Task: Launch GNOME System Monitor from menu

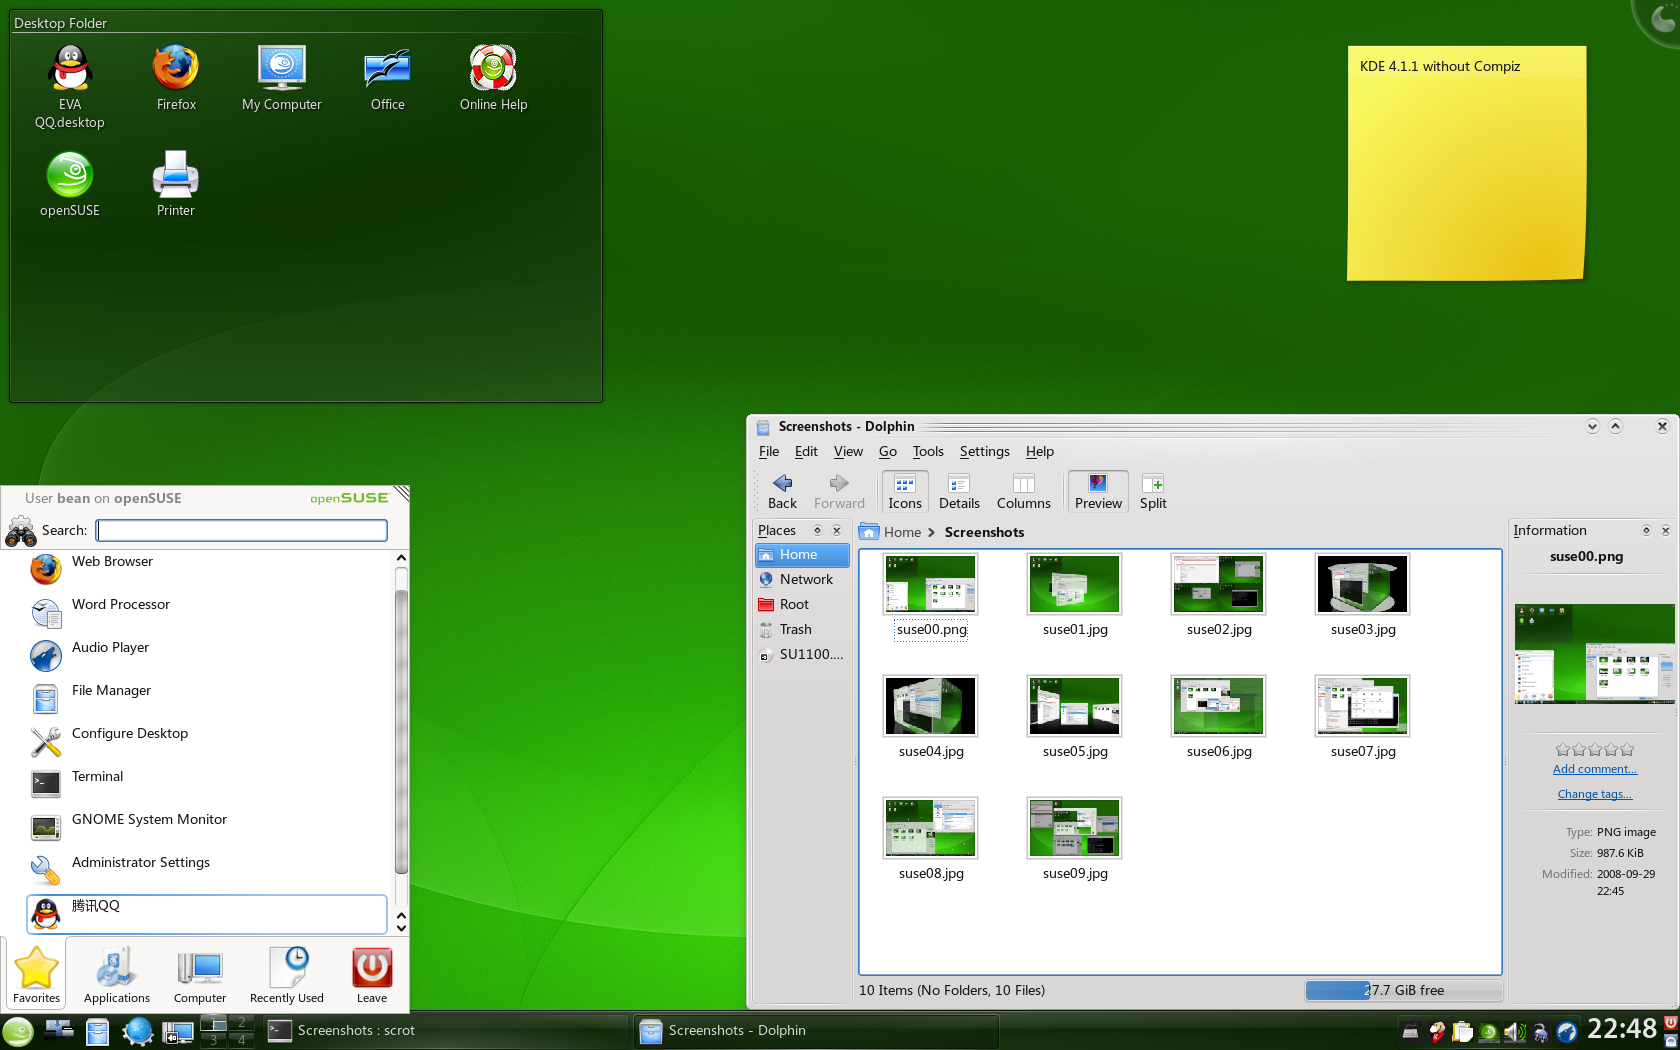Action: [x=207, y=827]
